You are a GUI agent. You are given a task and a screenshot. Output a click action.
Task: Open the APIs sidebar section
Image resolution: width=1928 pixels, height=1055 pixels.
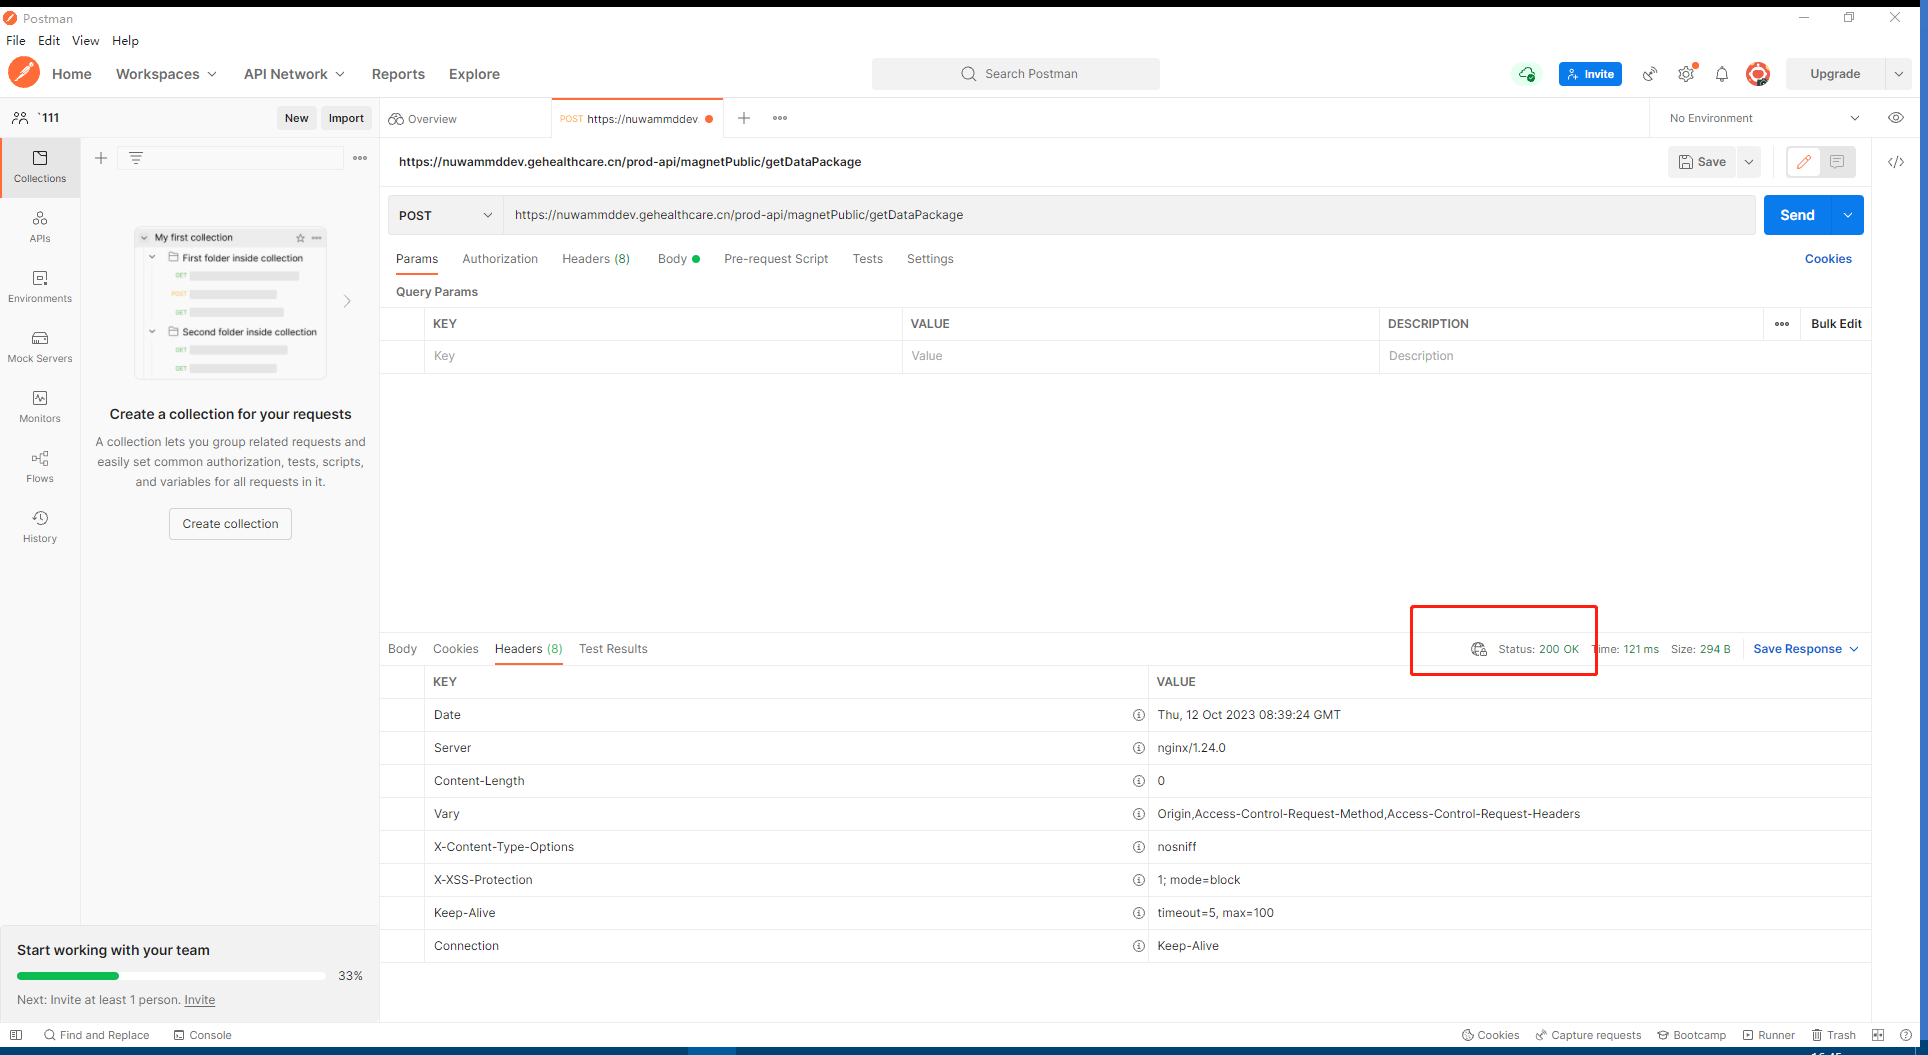[40, 227]
